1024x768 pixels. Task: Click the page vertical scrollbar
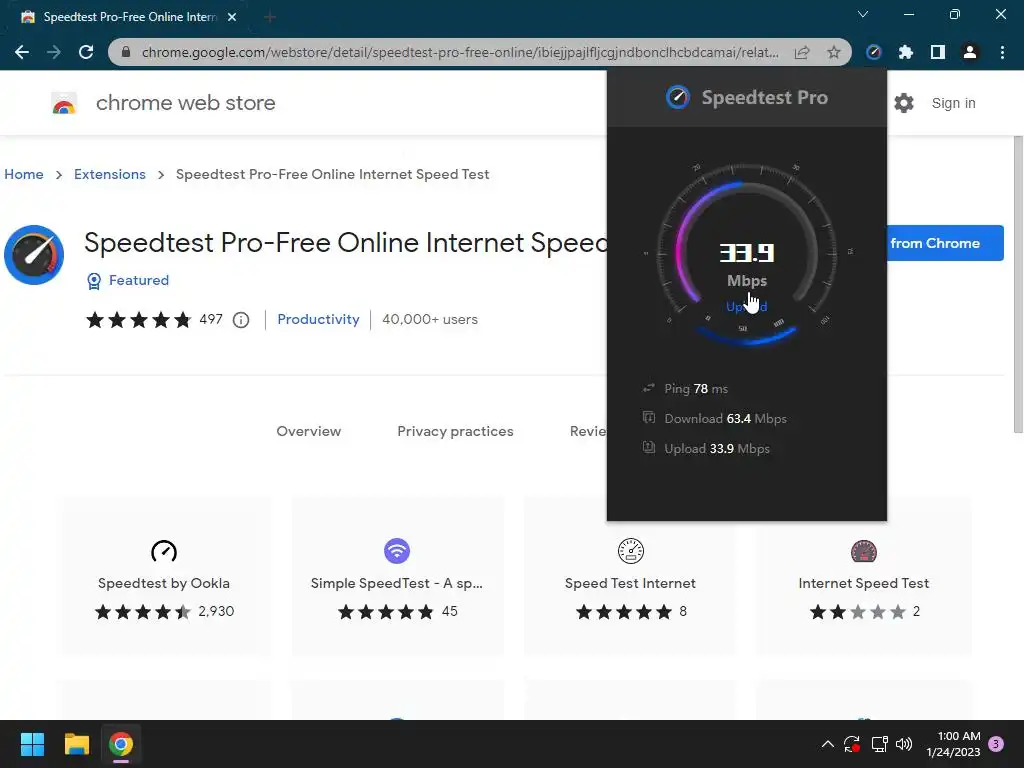click(x=1017, y=284)
